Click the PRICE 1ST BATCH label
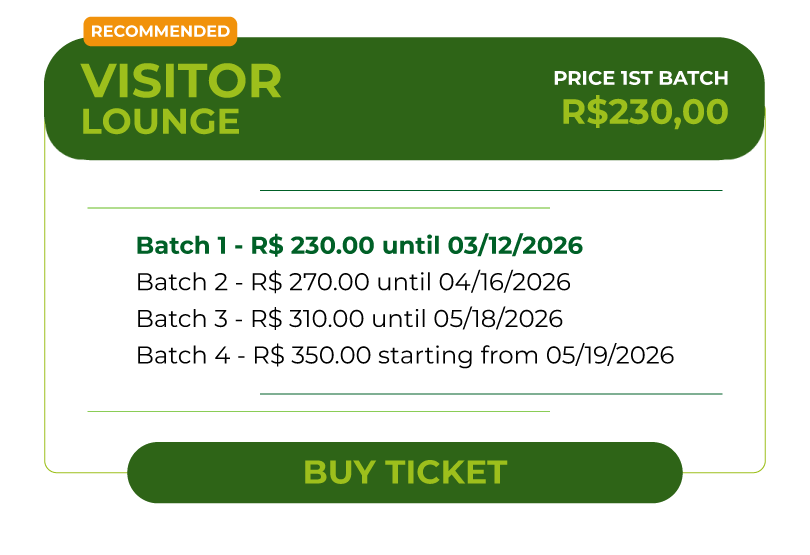810x555 pixels. [641, 78]
